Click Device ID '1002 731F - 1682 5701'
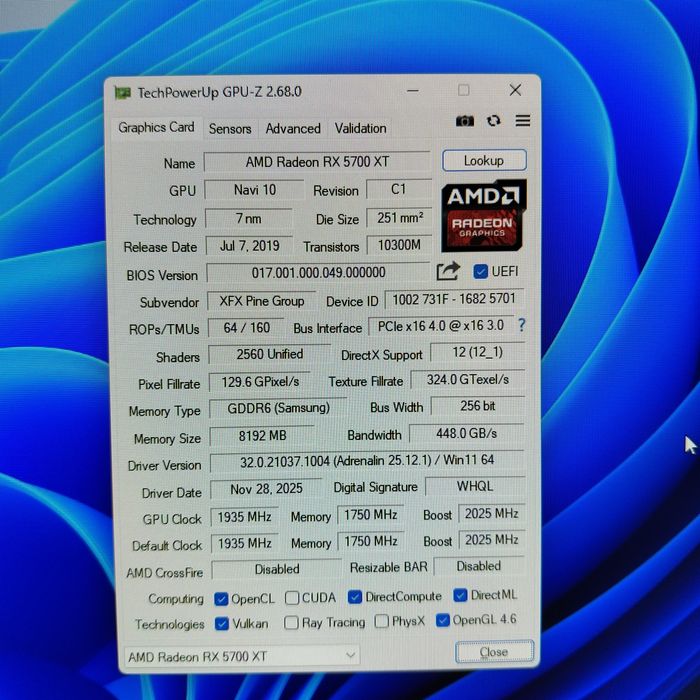 (x=454, y=299)
